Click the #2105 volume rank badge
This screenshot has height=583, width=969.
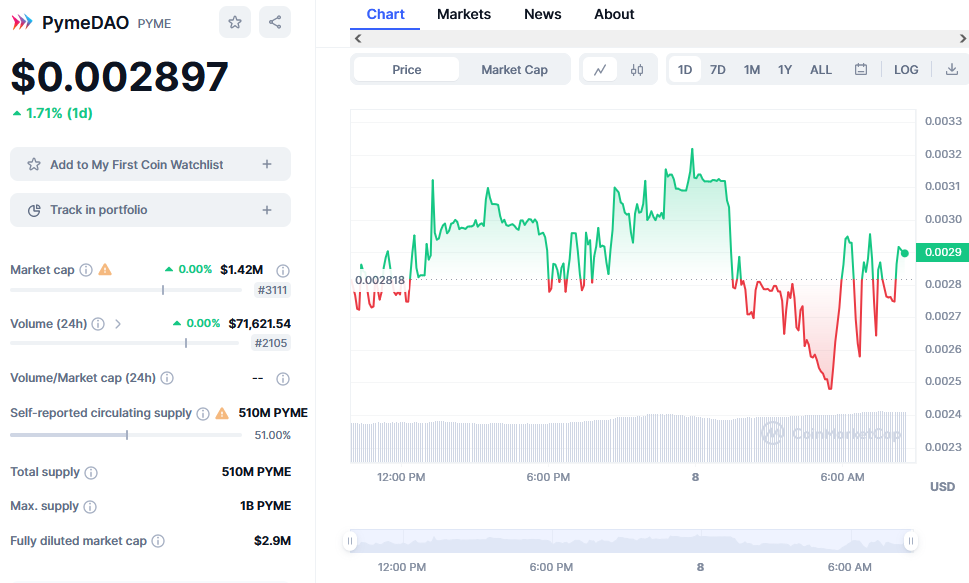click(271, 343)
